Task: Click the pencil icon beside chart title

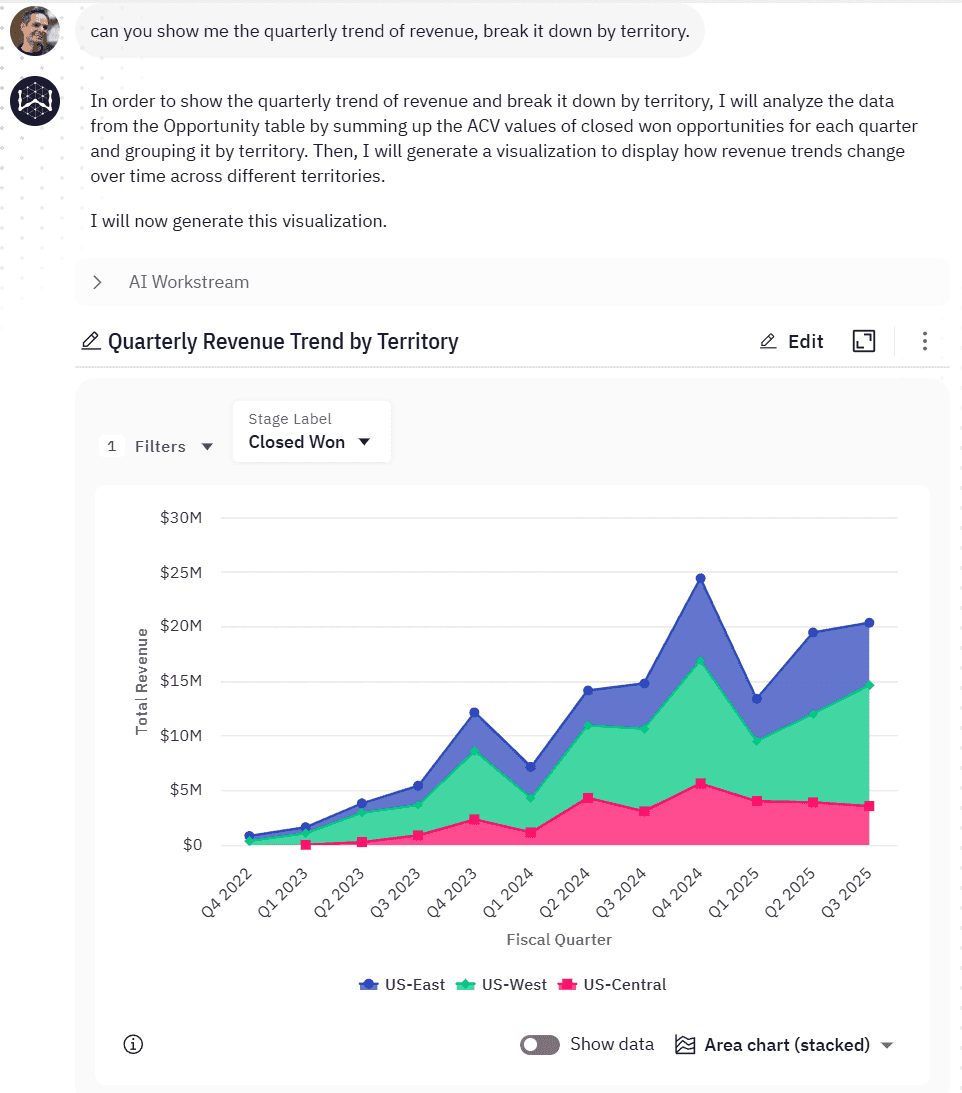Action: [91, 341]
